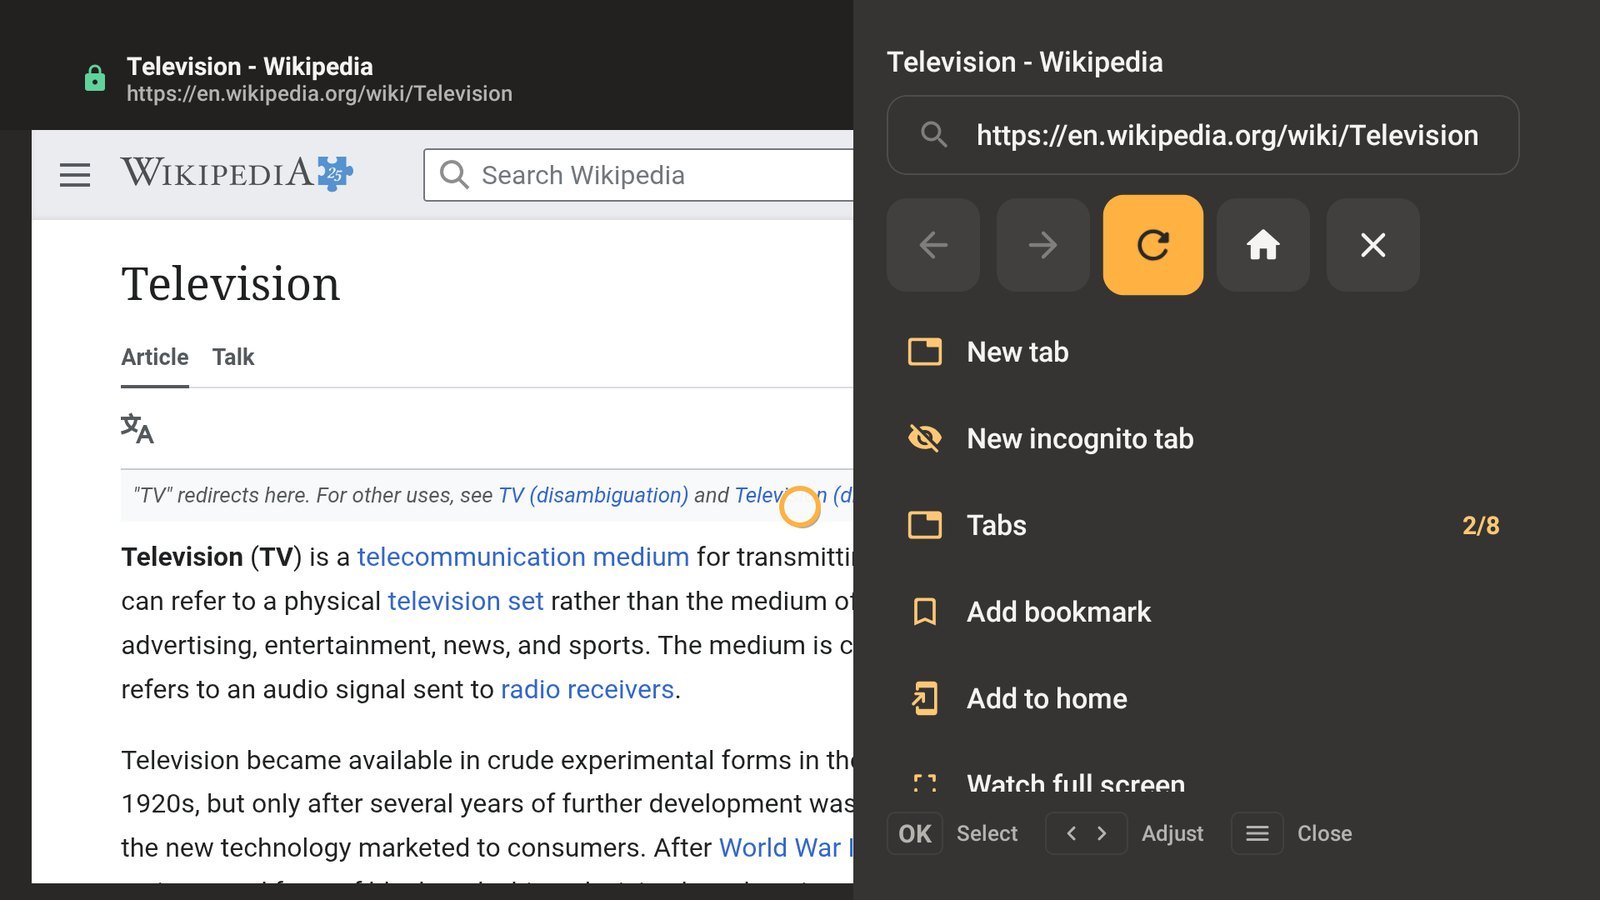Viewport: 1600px width, 900px height.
Task: Click the search magnifier icon in URL bar
Action: pyautogui.click(x=934, y=134)
